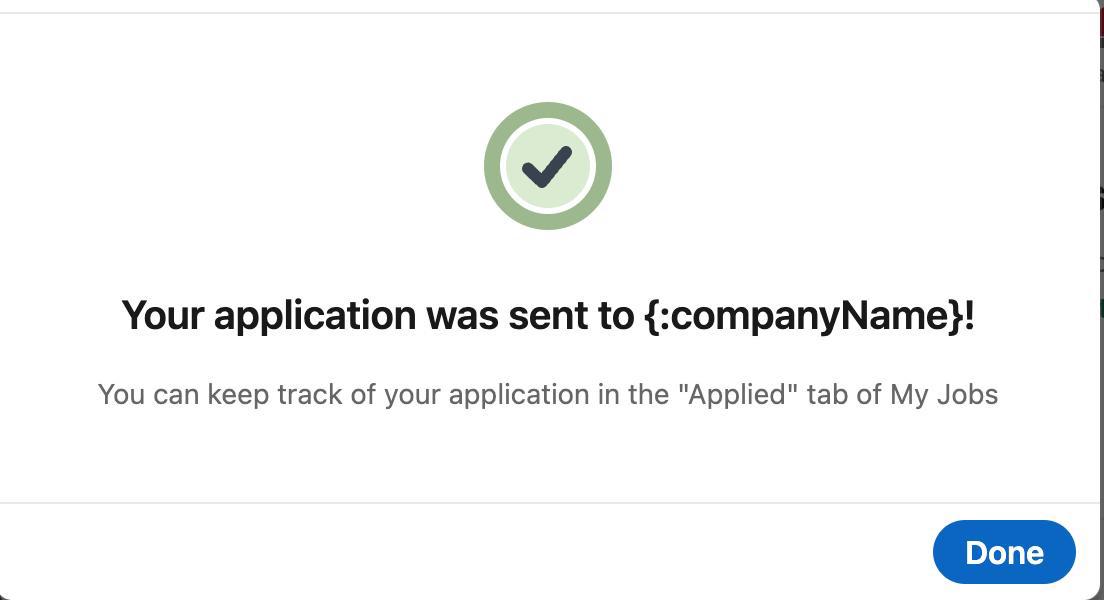Click the green success checkmark icon
1104x600 pixels.
(x=548, y=165)
